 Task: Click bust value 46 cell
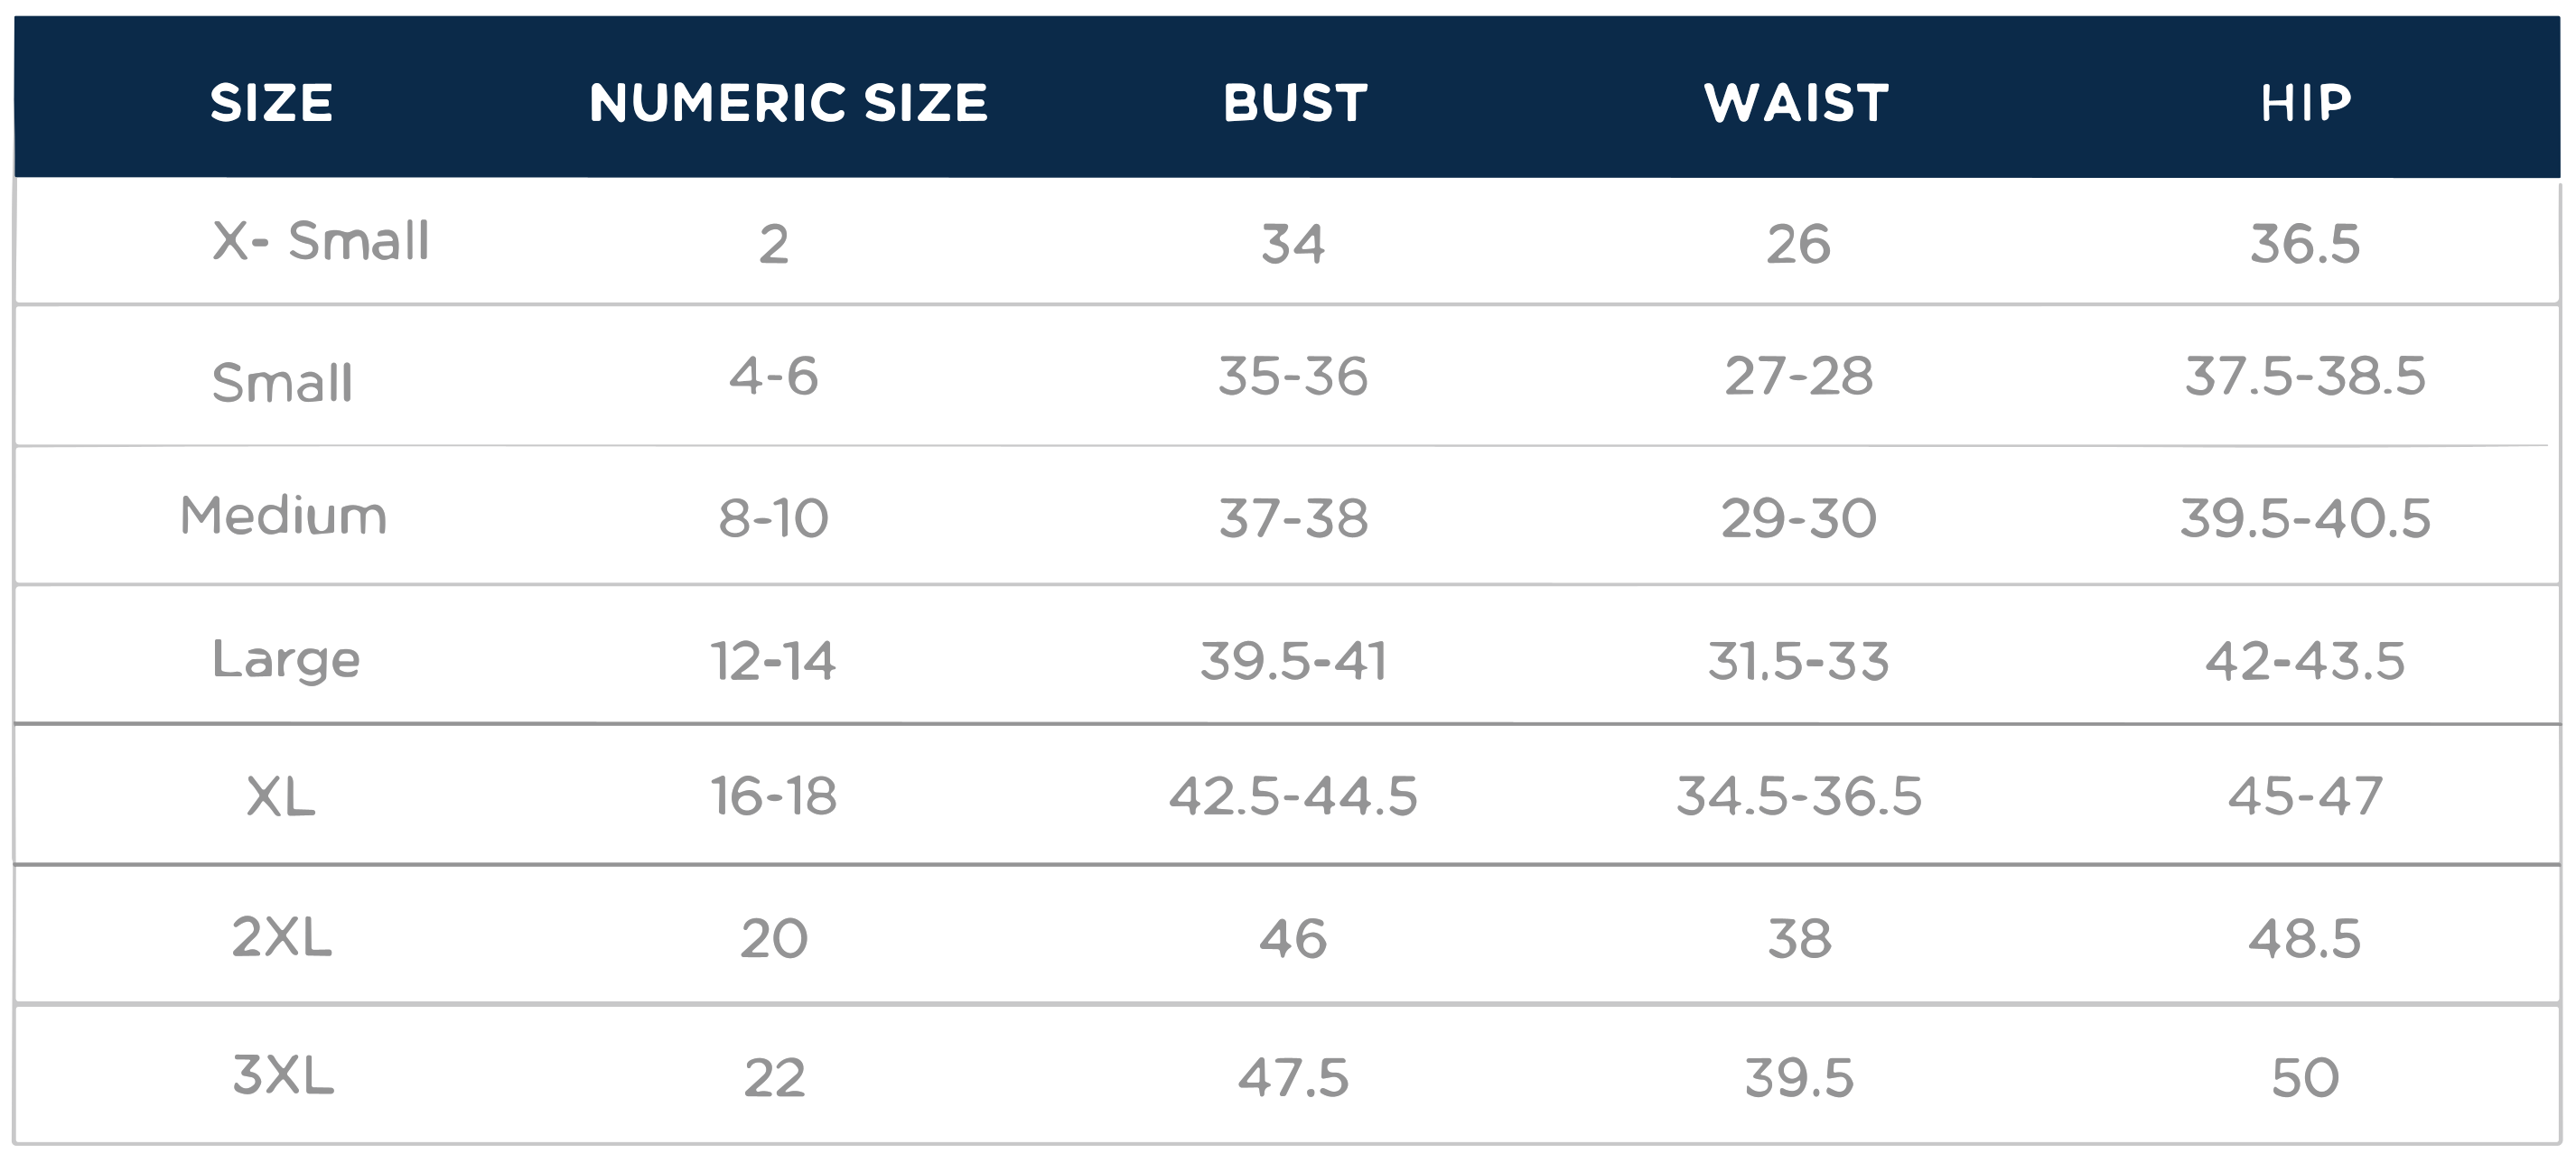click(x=1293, y=939)
